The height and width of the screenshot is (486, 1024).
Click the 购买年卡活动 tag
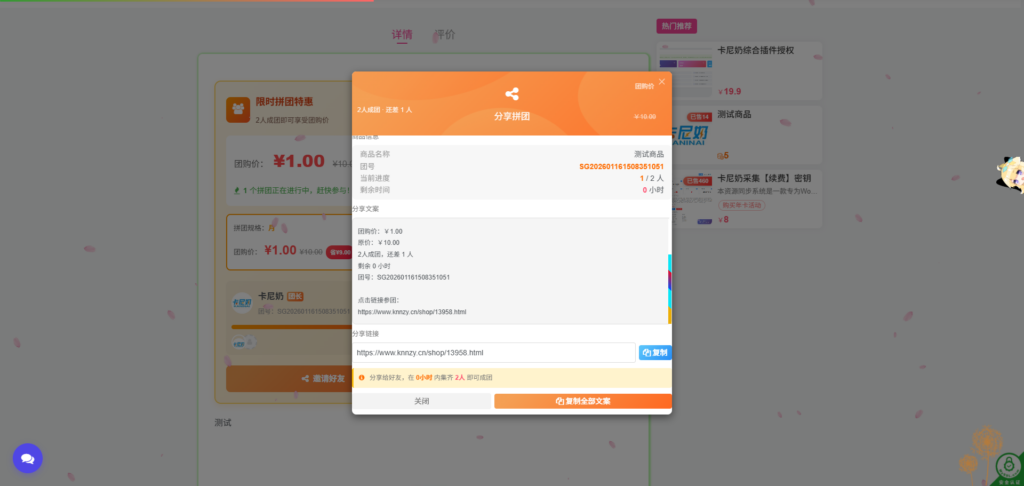[741, 205]
